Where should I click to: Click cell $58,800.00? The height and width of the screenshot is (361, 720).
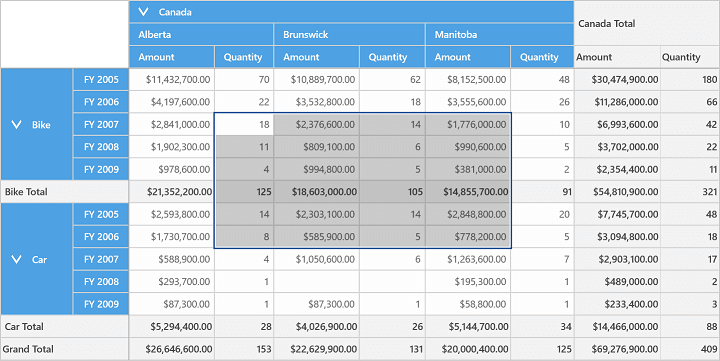click(468, 305)
